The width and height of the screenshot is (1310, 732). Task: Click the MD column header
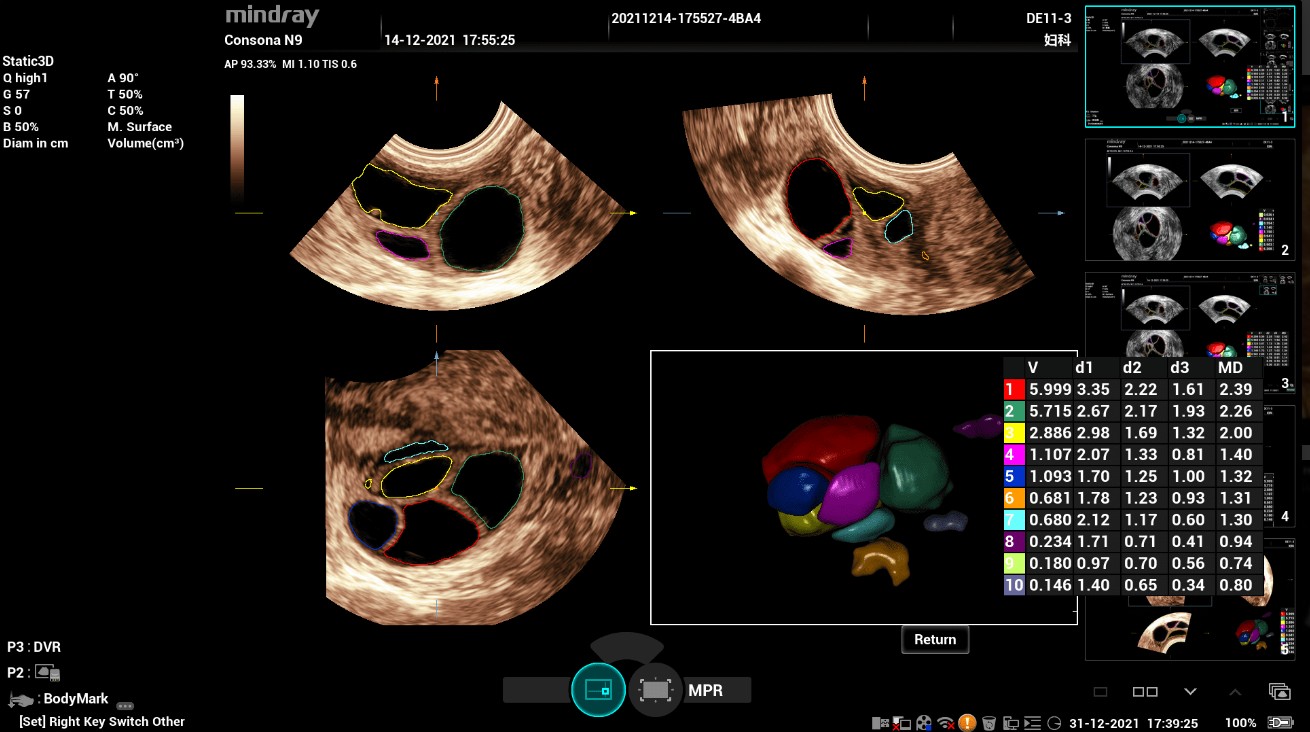point(1230,368)
